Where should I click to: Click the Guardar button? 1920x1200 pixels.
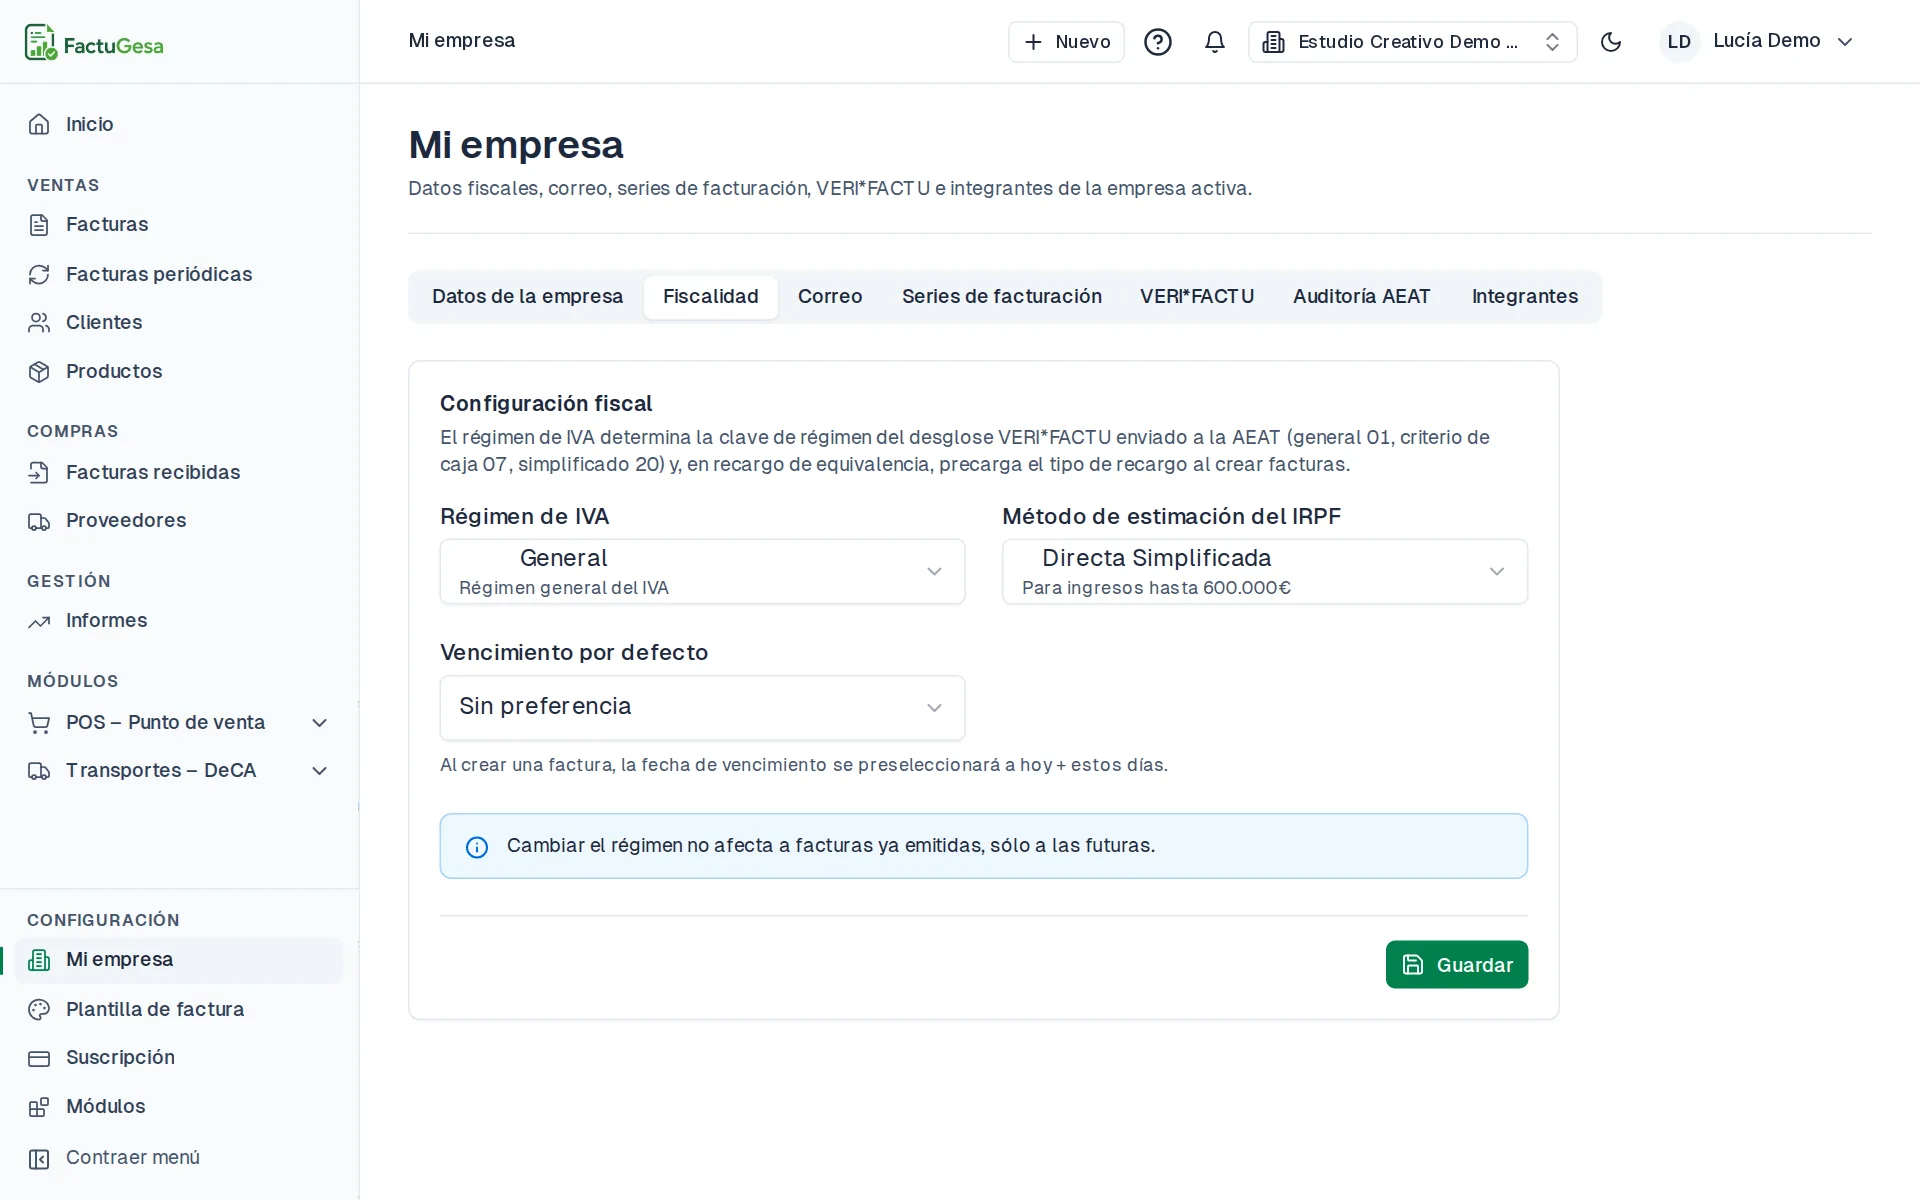point(1457,965)
